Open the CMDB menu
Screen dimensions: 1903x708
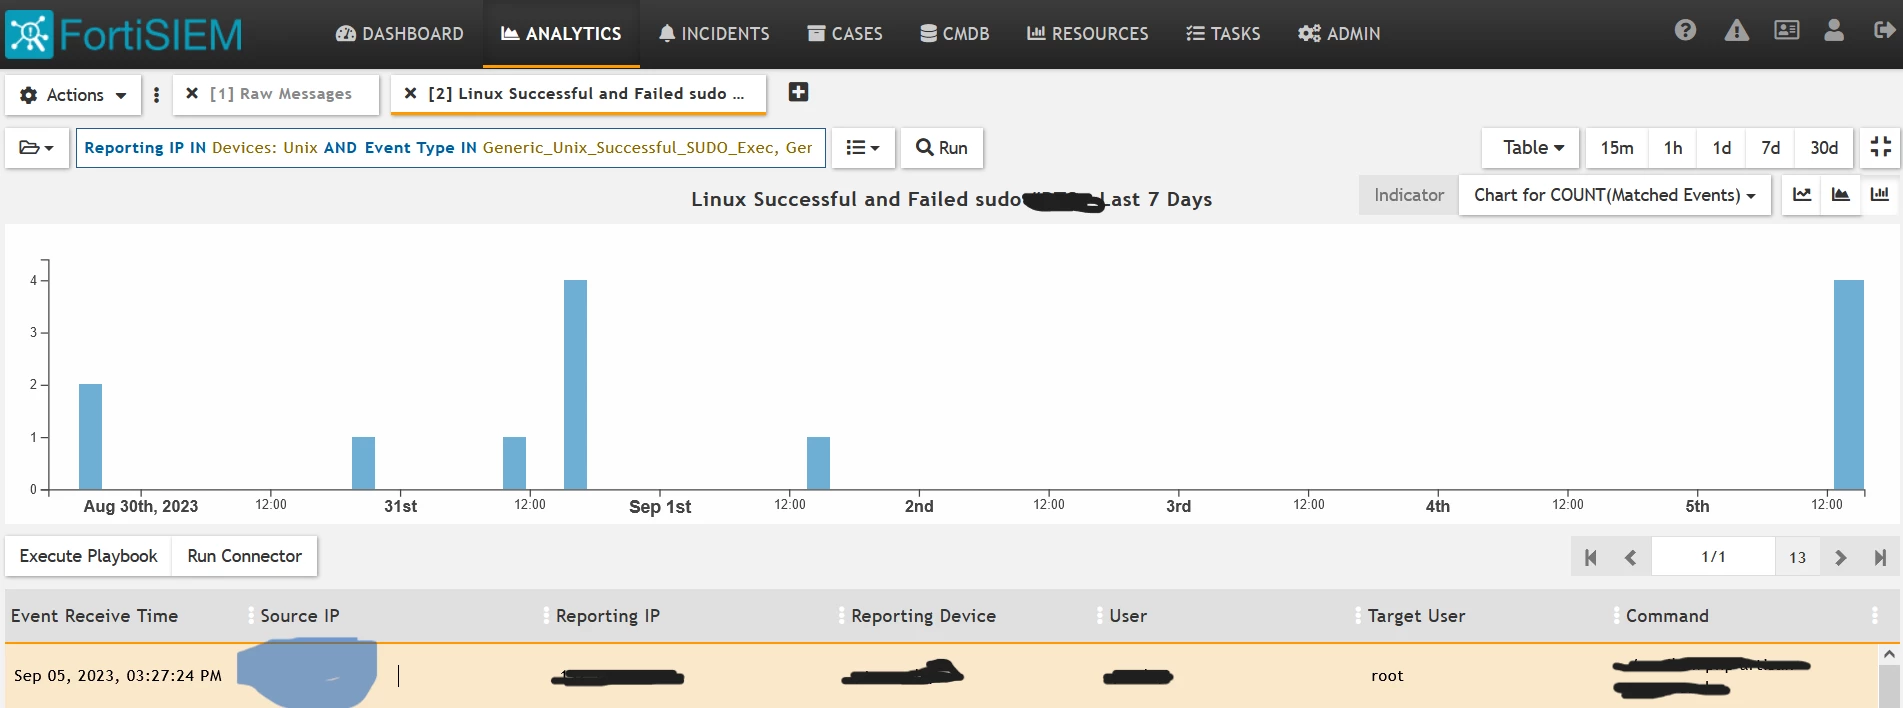click(955, 34)
